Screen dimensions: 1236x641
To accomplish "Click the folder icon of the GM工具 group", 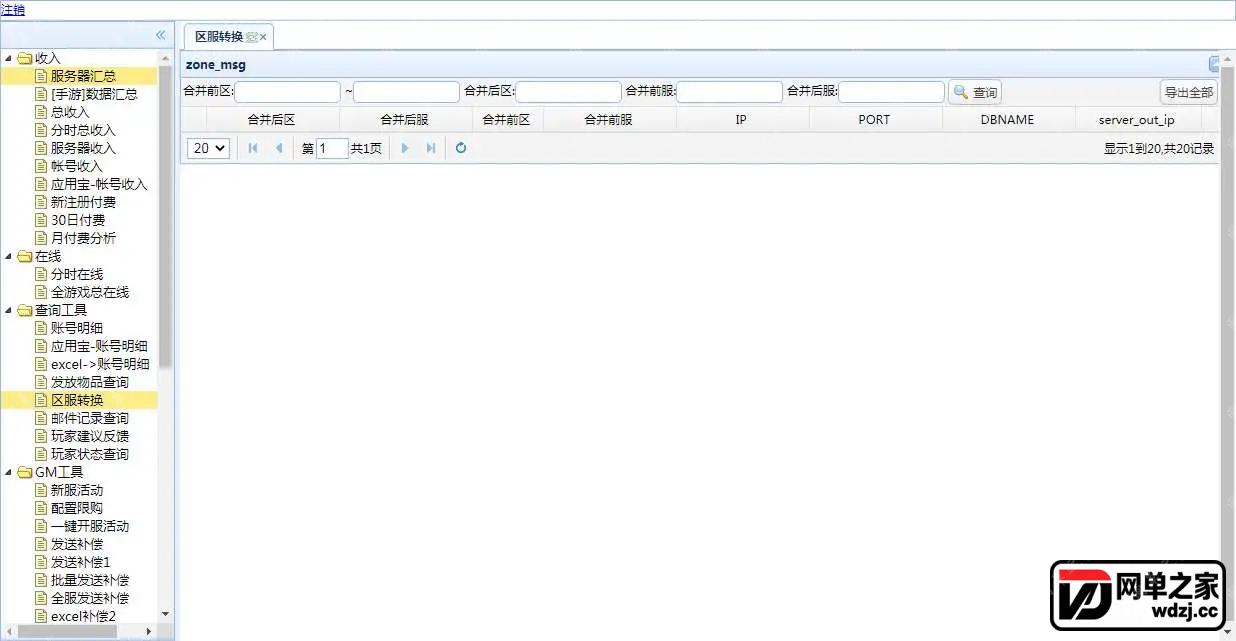I will [x=25, y=472].
